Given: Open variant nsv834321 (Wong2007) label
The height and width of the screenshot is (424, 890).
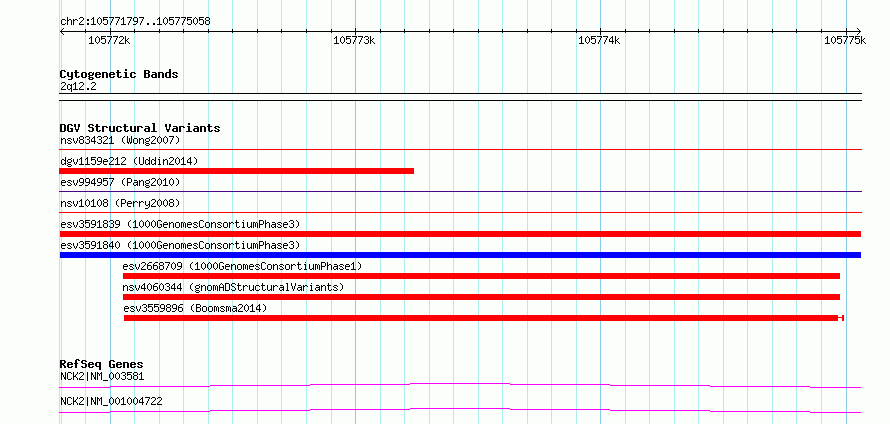Looking at the screenshot, I should click(x=120, y=140).
